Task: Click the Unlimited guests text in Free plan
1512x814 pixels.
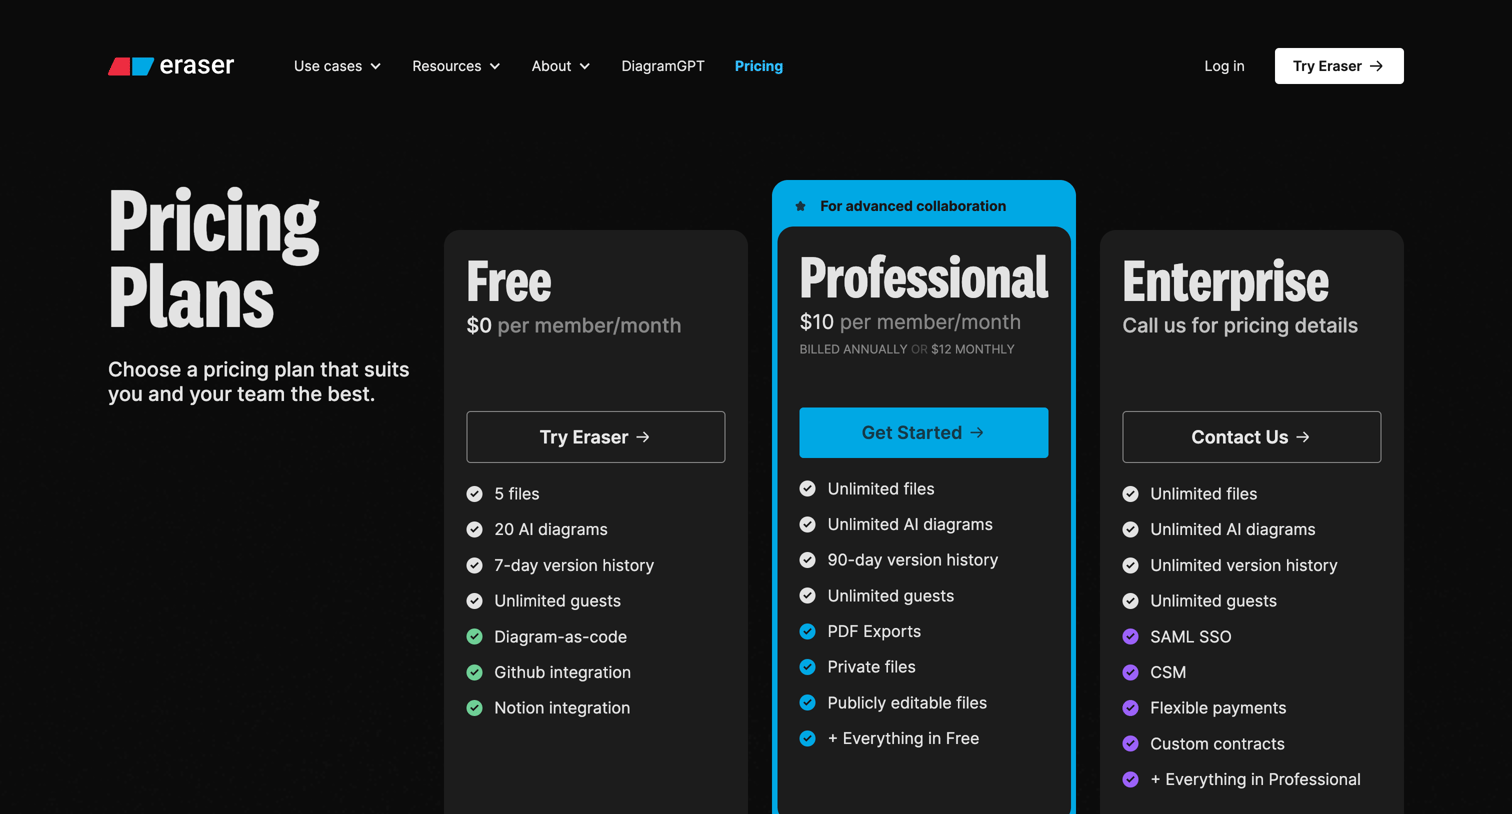Action: coord(557,601)
